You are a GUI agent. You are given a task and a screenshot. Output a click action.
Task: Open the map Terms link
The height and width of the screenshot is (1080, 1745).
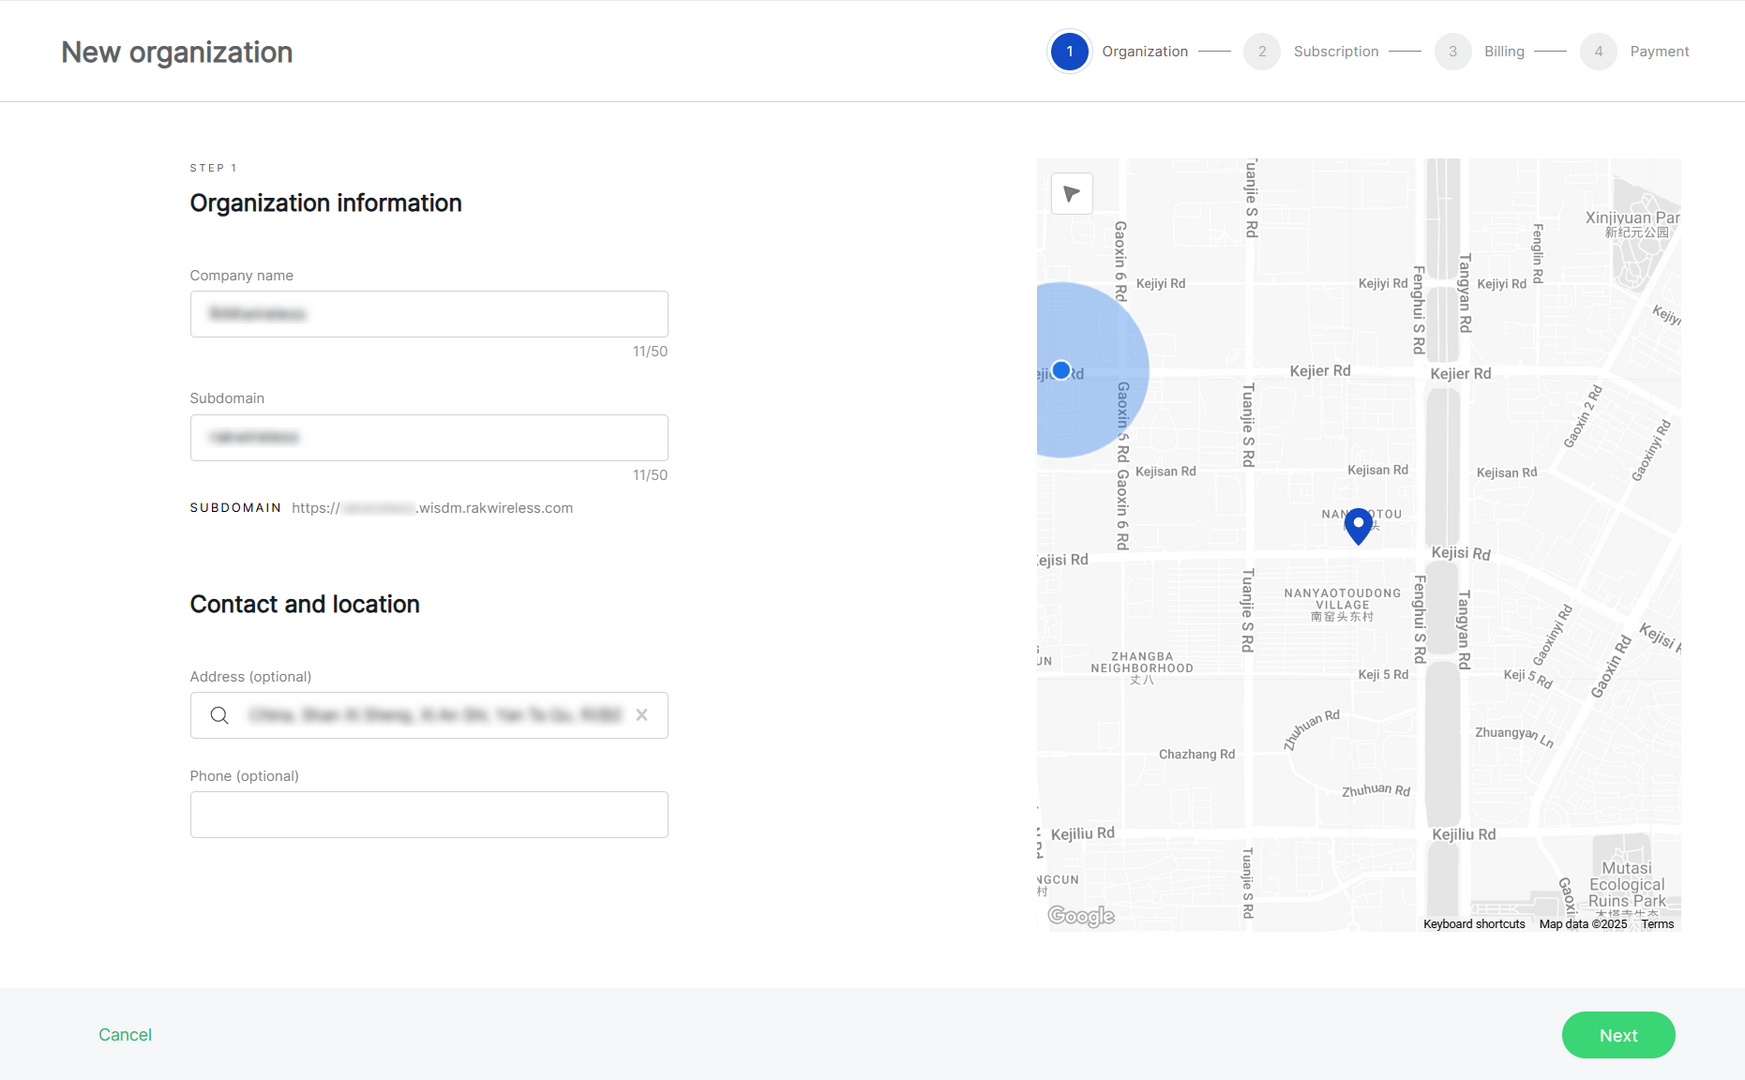click(x=1656, y=924)
